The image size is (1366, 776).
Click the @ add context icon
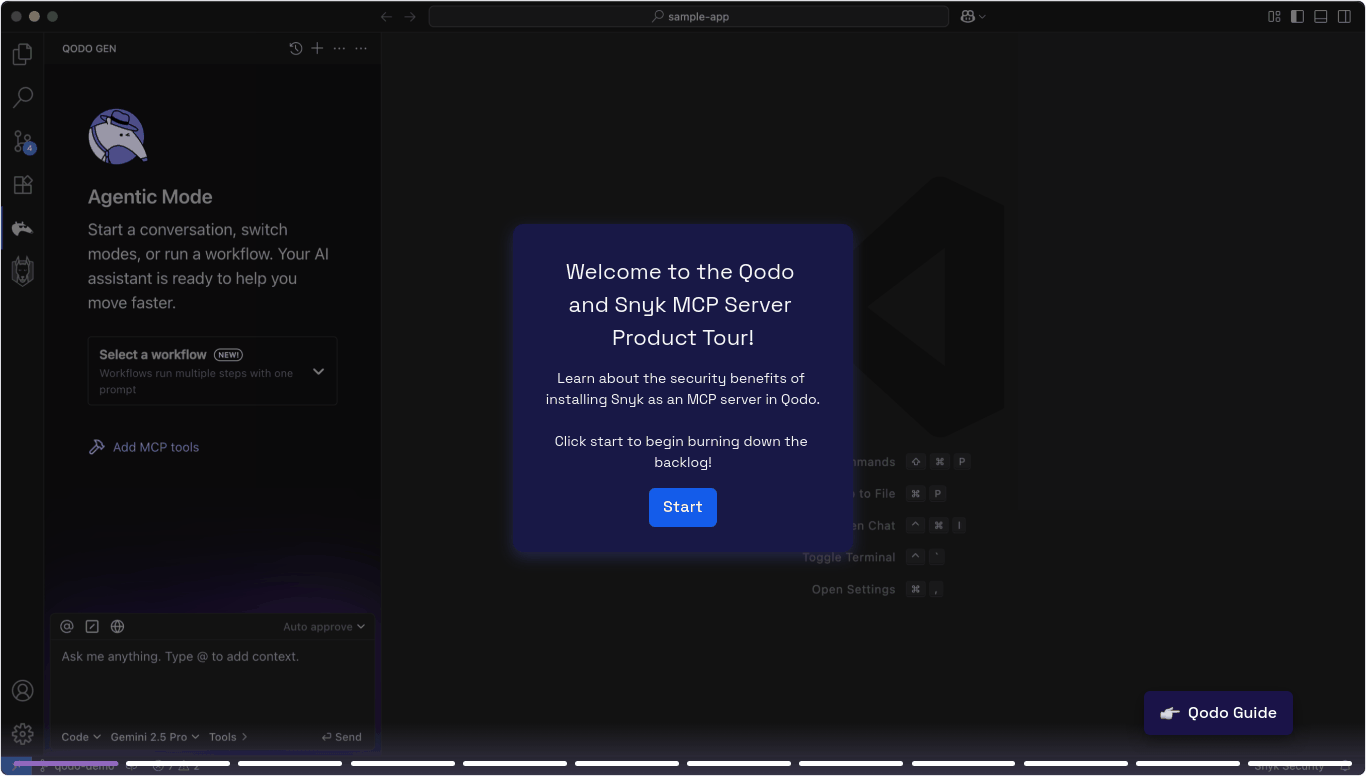[67, 626]
